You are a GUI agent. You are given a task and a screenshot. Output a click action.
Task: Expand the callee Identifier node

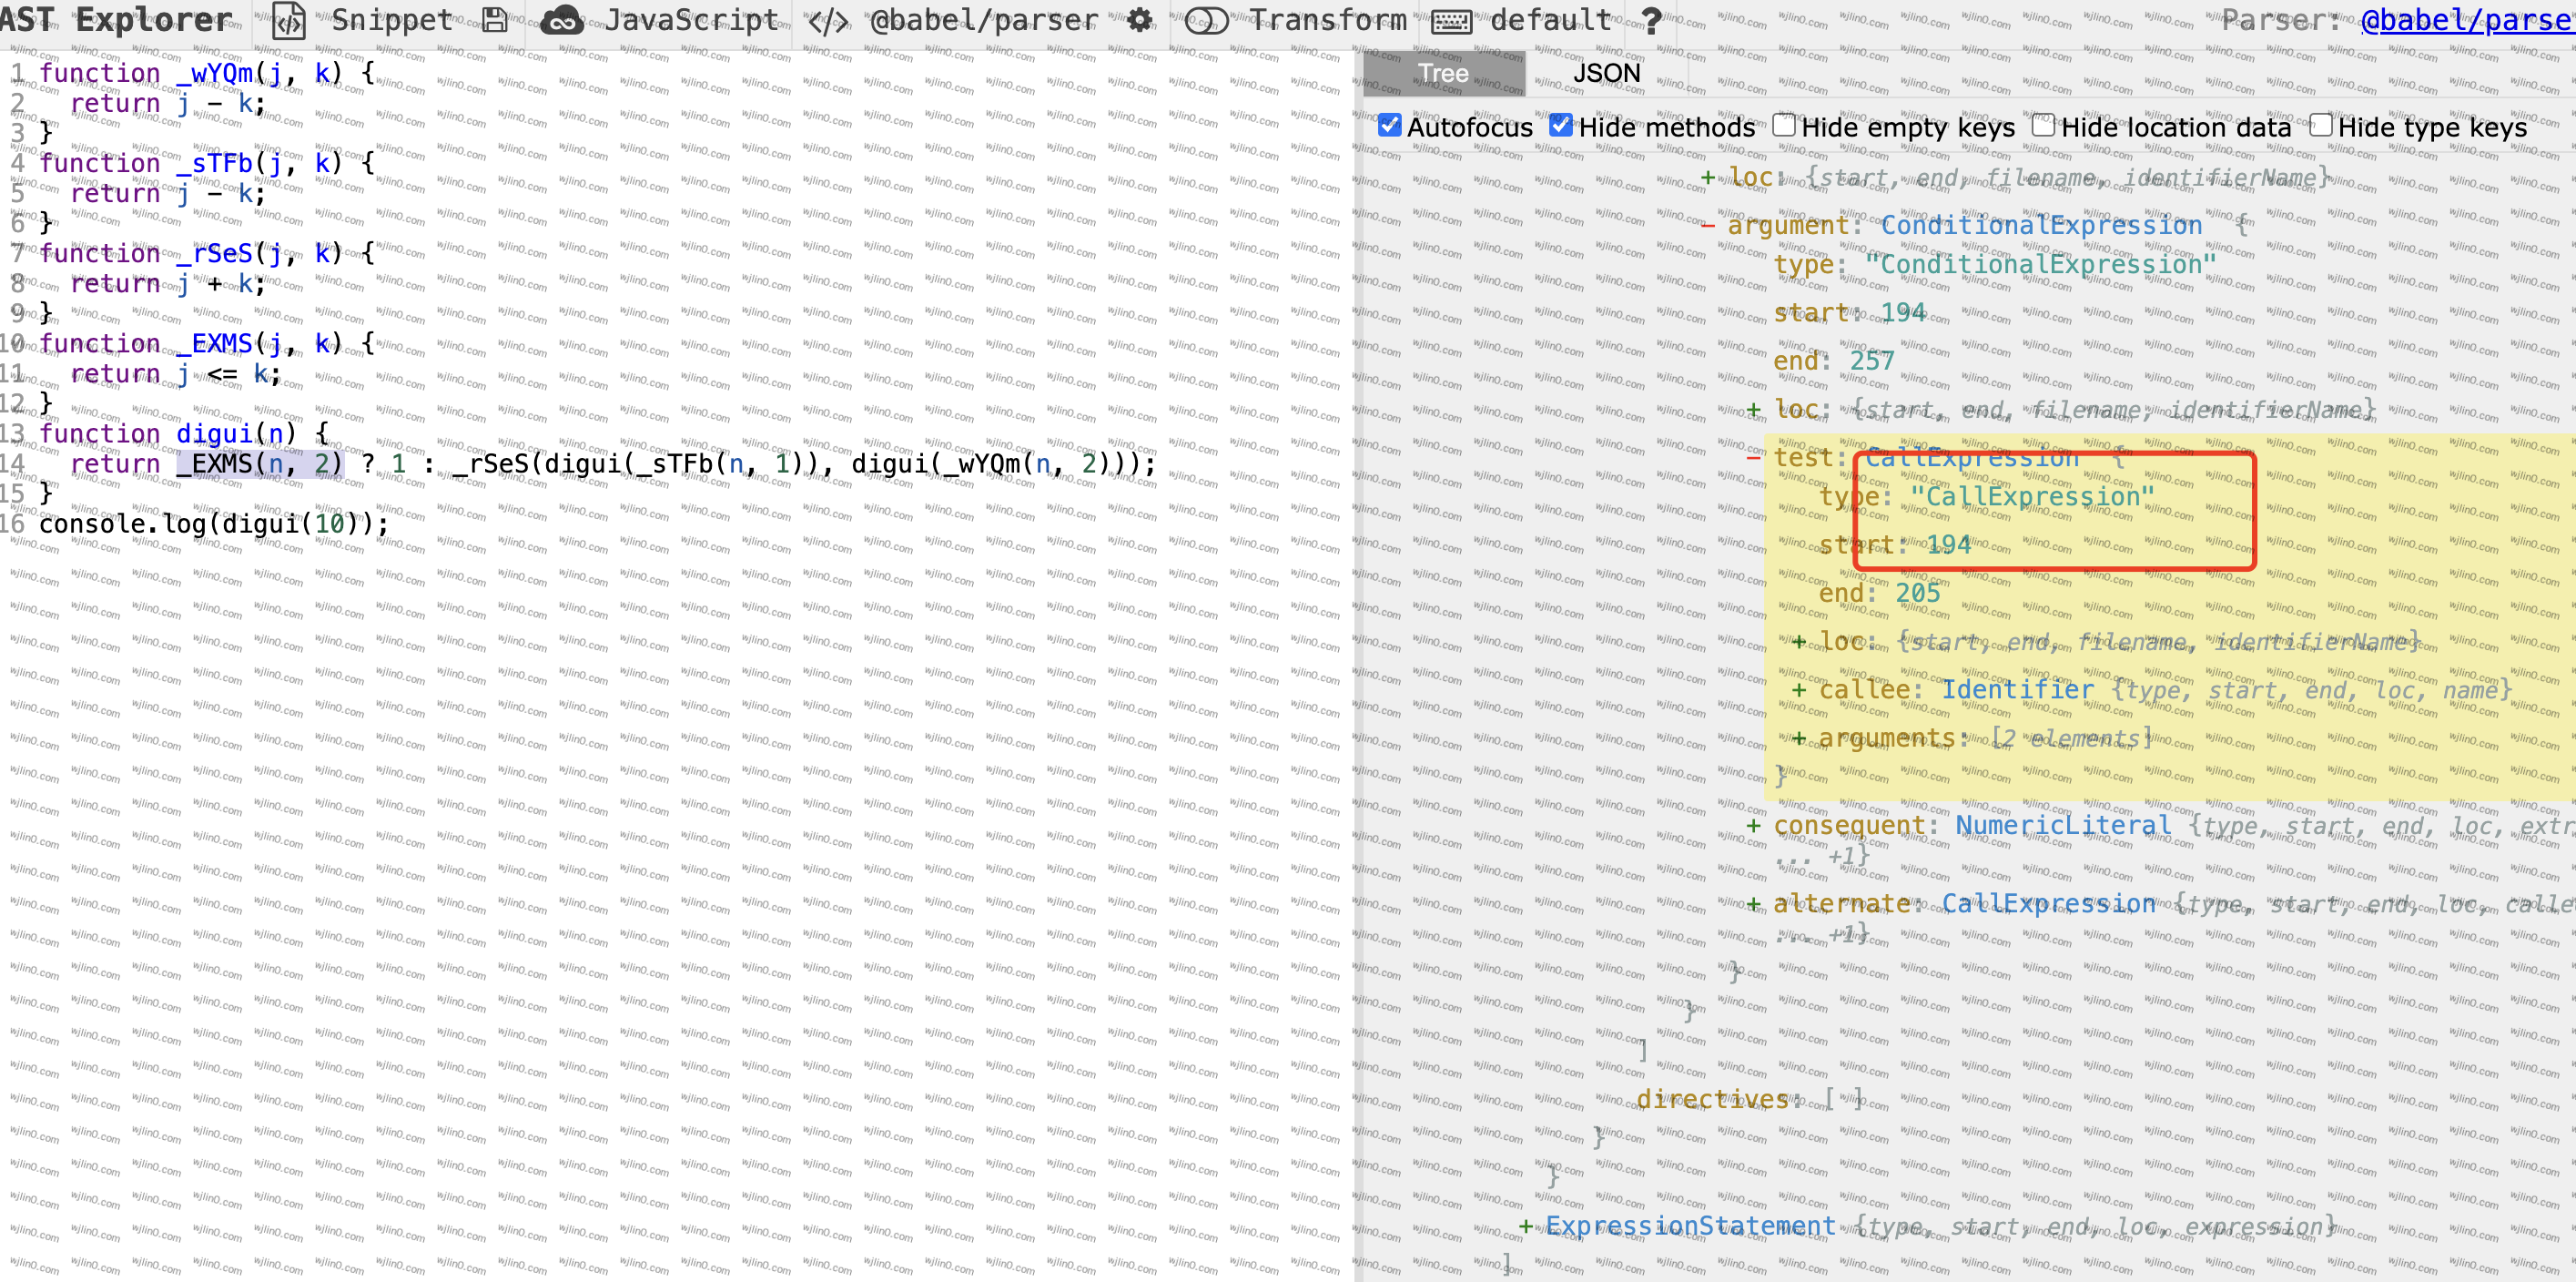coord(1799,690)
